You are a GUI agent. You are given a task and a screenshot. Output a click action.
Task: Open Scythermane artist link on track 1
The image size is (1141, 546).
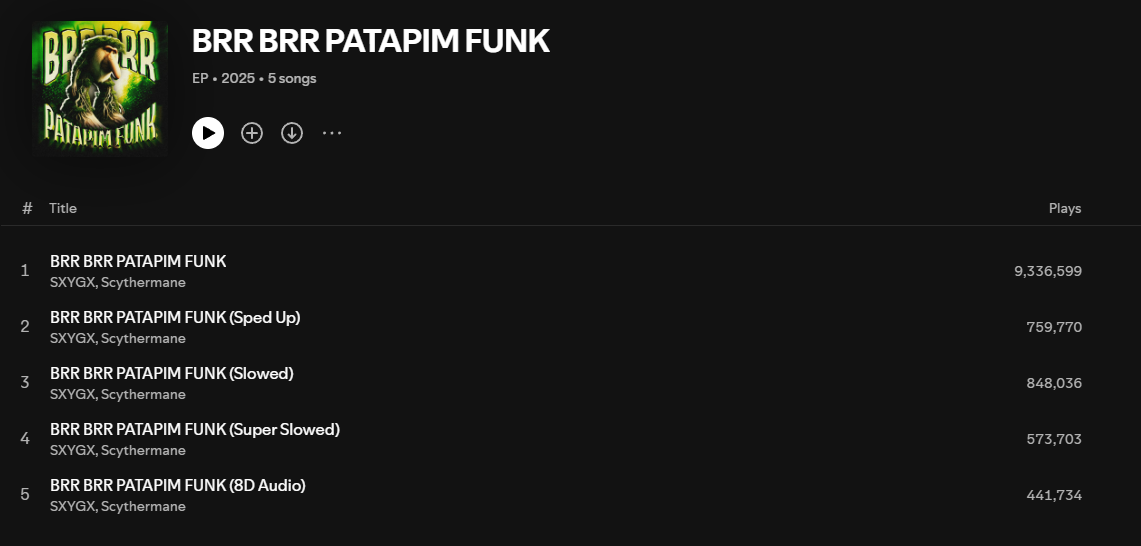143,283
